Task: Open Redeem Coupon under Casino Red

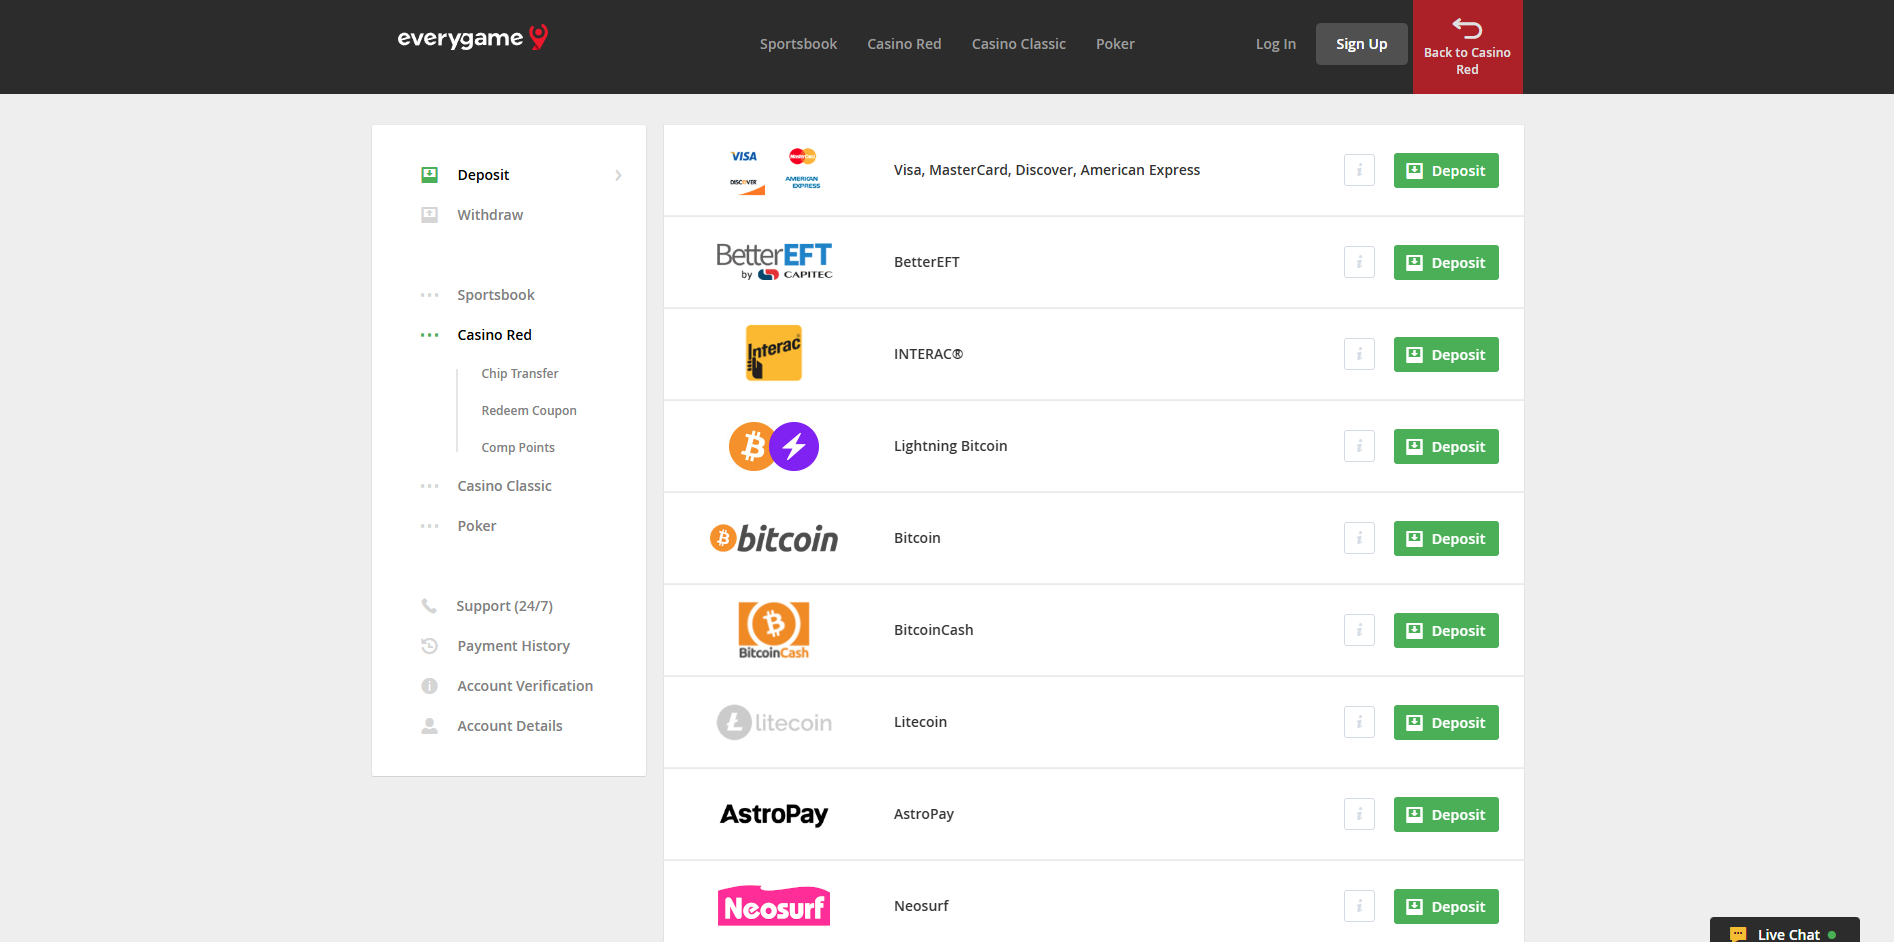Action: pyautogui.click(x=528, y=411)
